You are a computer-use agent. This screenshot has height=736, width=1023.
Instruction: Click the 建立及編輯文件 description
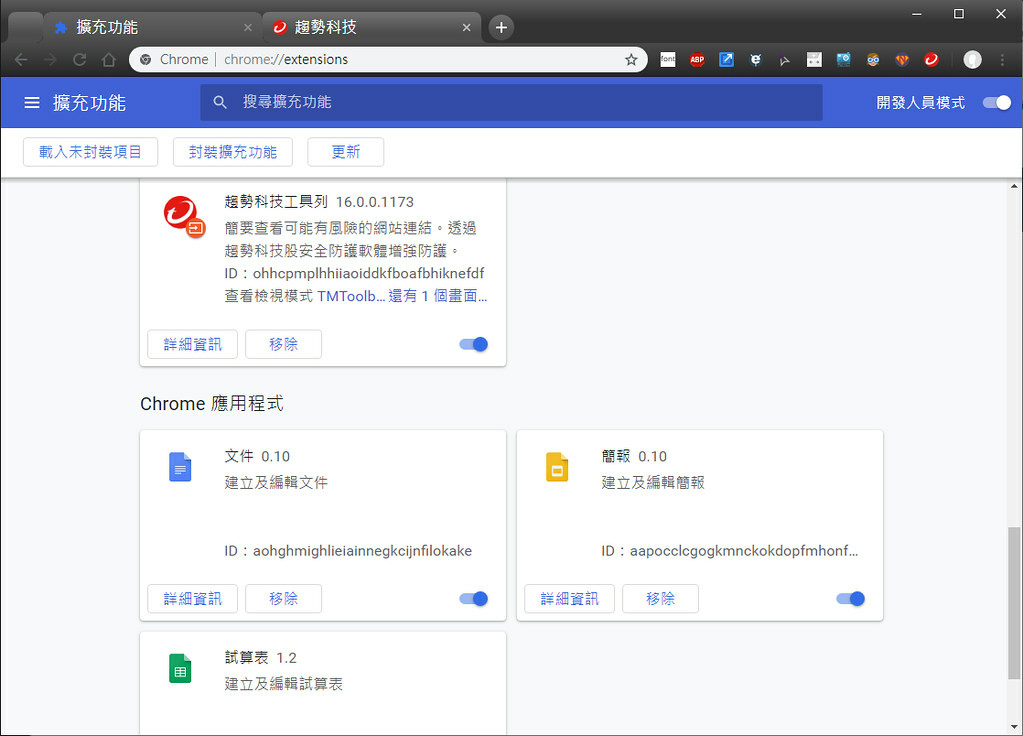(276, 482)
